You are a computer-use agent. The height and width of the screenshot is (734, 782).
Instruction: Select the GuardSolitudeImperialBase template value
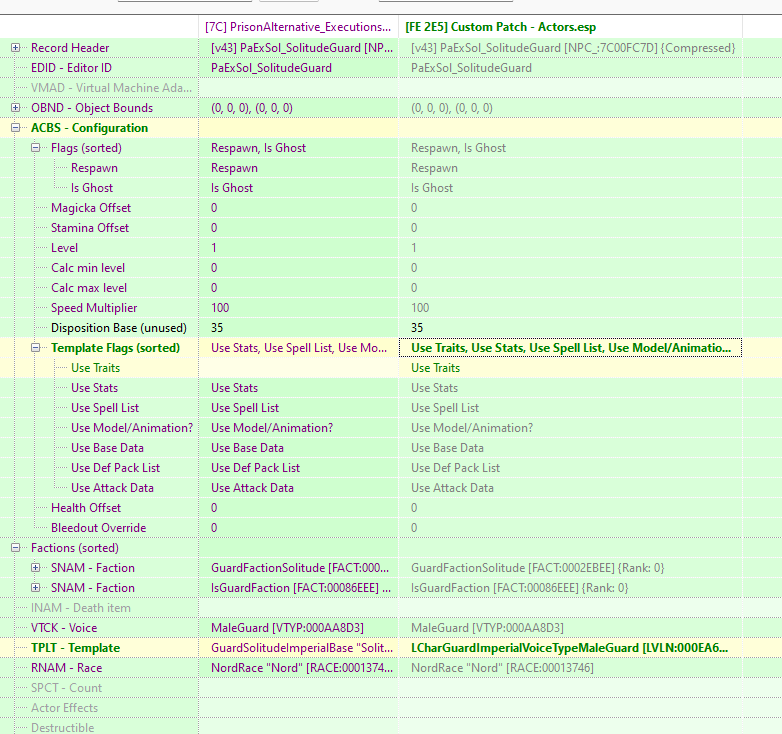pyautogui.click(x=299, y=648)
